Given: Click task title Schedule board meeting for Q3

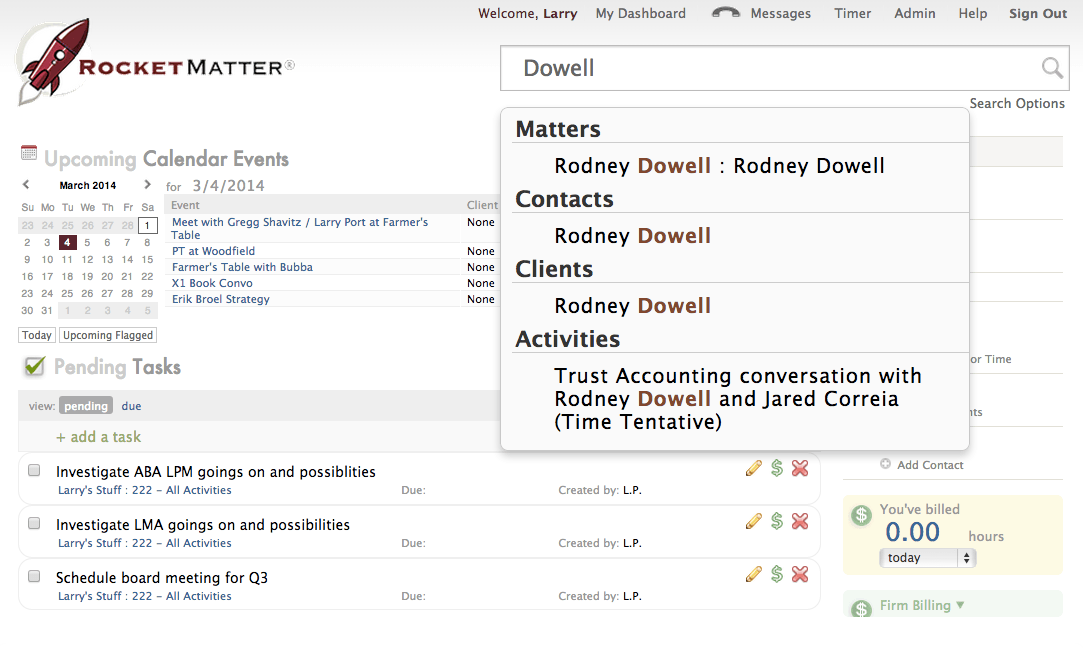Looking at the screenshot, I should click(x=162, y=578).
